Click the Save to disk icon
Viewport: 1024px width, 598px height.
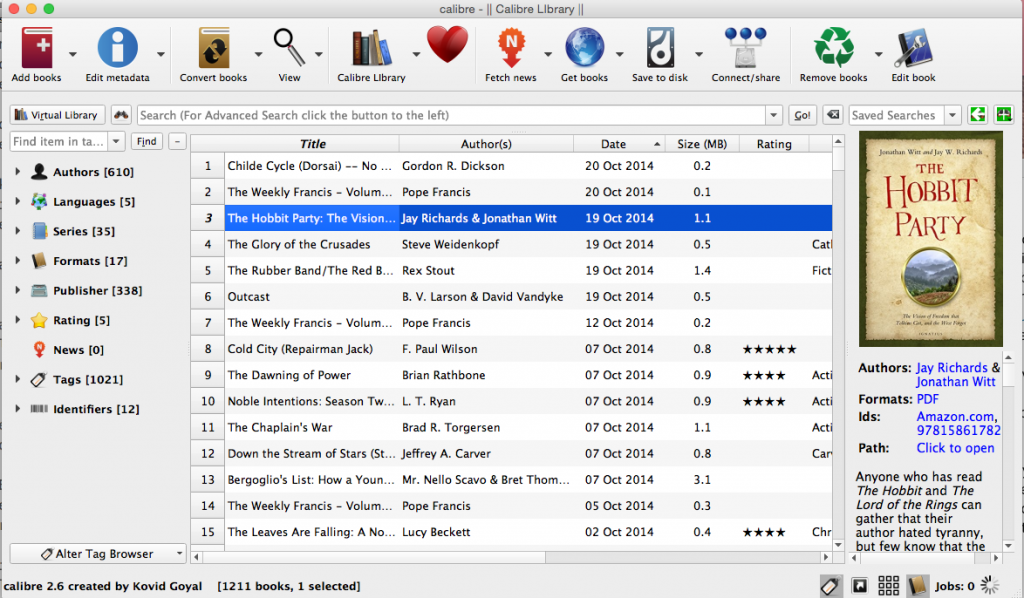pyautogui.click(x=660, y=48)
